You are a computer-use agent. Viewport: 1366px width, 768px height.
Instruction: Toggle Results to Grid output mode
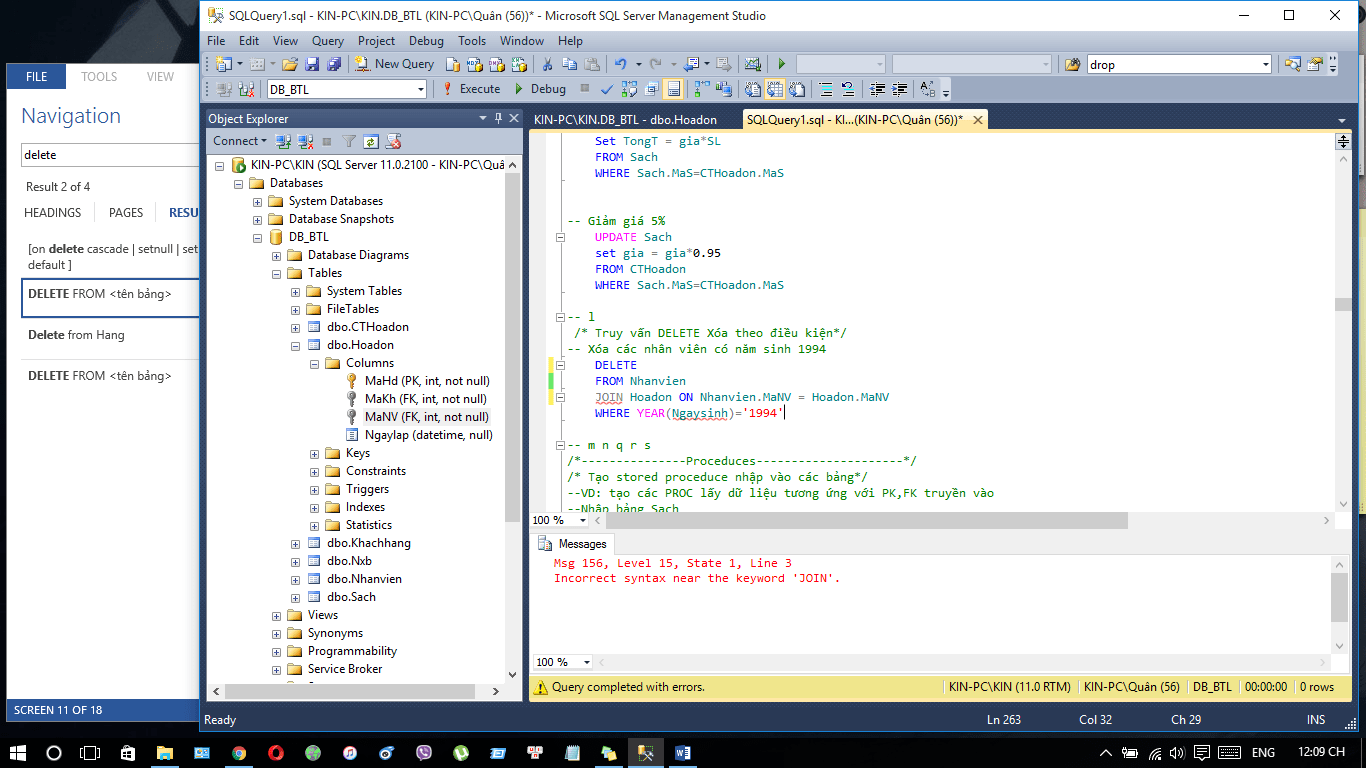click(x=774, y=89)
